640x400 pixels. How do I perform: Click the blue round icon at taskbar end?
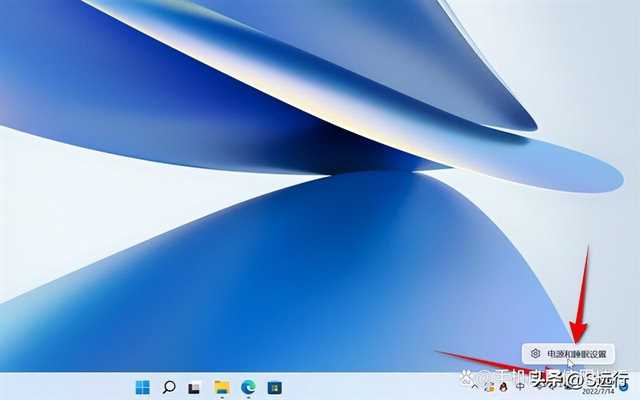tap(625, 386)
